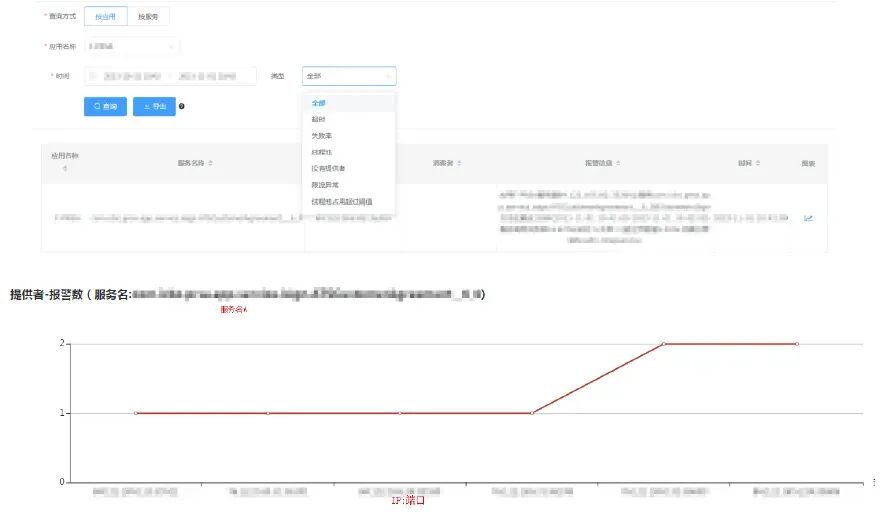
Task: Click the blue 导出 export button
Action: 154,106
